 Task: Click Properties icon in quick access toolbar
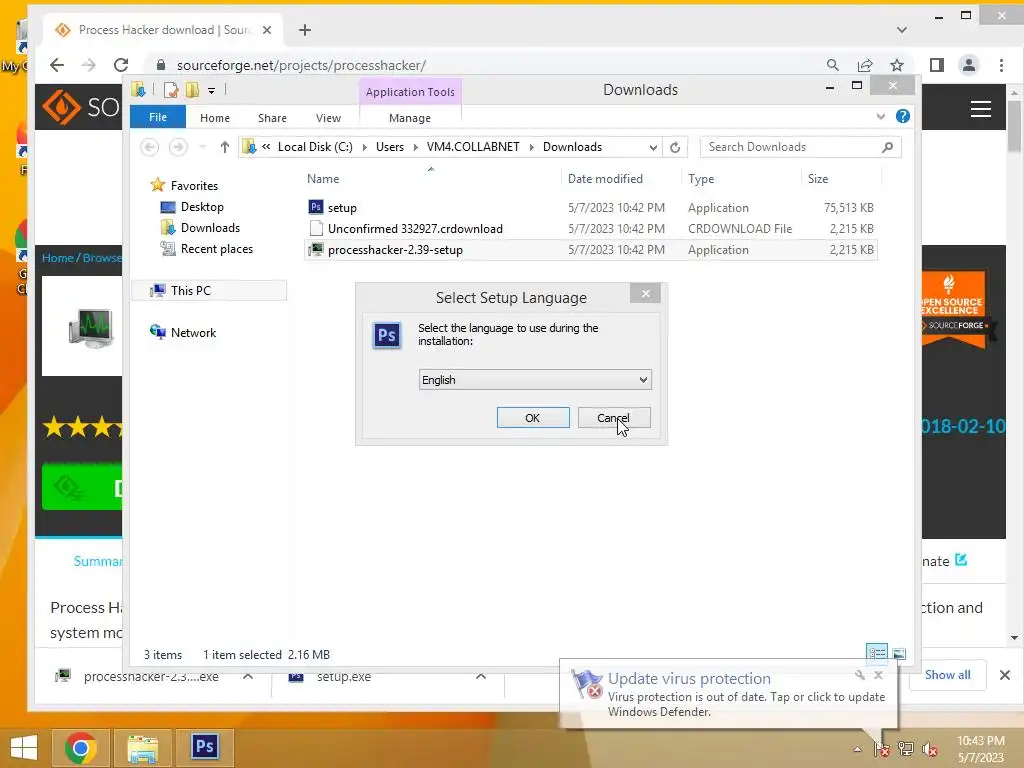171,90
